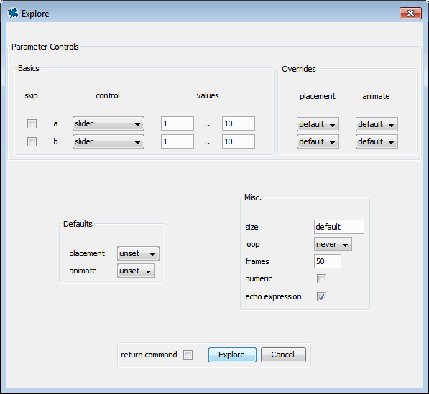Check the skip box for parameter a
Viewport: 429px width, 394px height.
click(32, 124)
